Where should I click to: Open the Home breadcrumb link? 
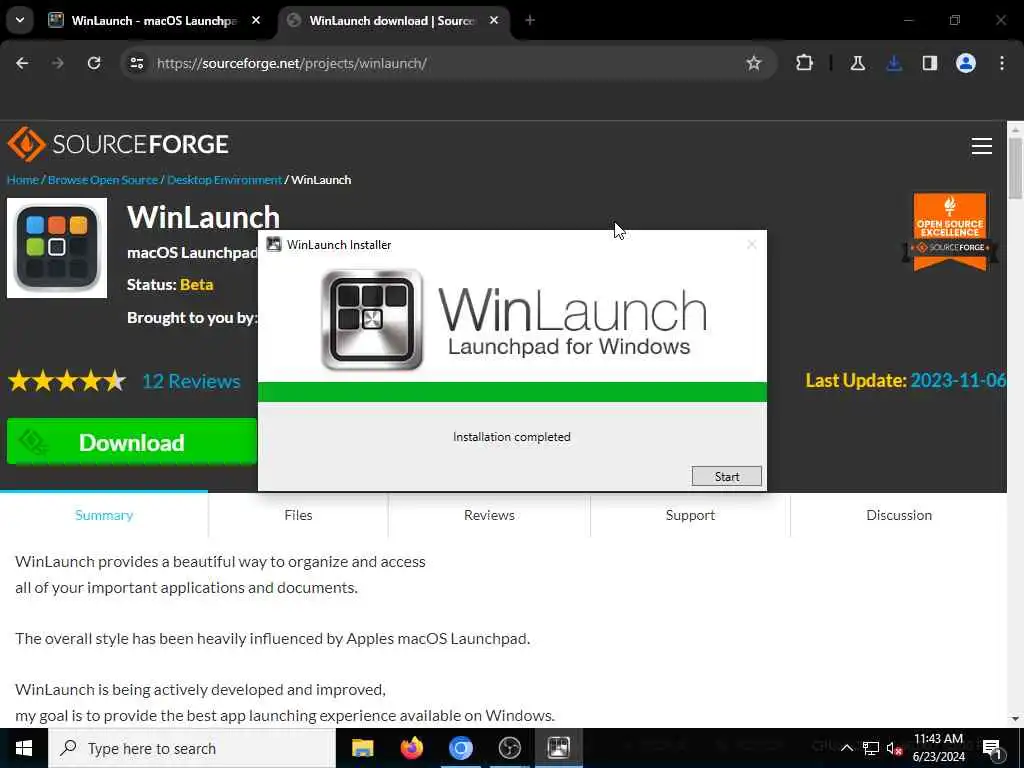pos(23,180)
